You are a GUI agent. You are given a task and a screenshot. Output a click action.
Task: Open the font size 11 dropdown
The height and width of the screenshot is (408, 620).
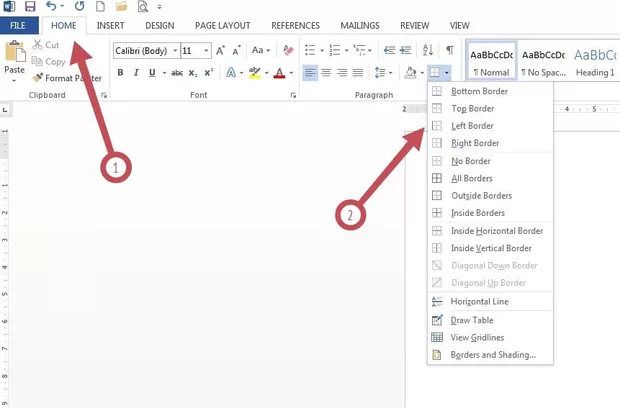point(206,51)
